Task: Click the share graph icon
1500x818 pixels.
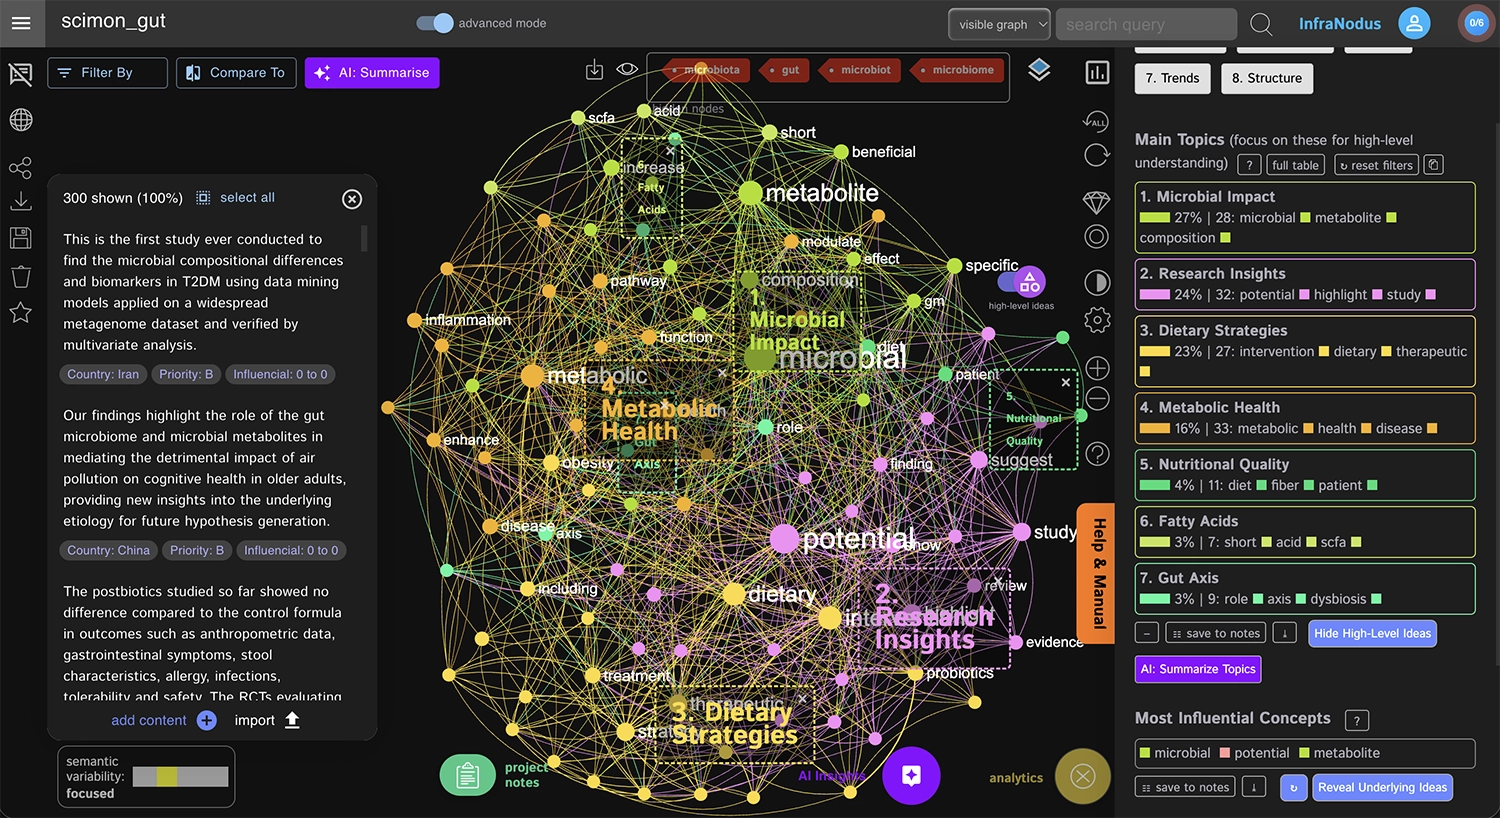Action: [20, 168]
